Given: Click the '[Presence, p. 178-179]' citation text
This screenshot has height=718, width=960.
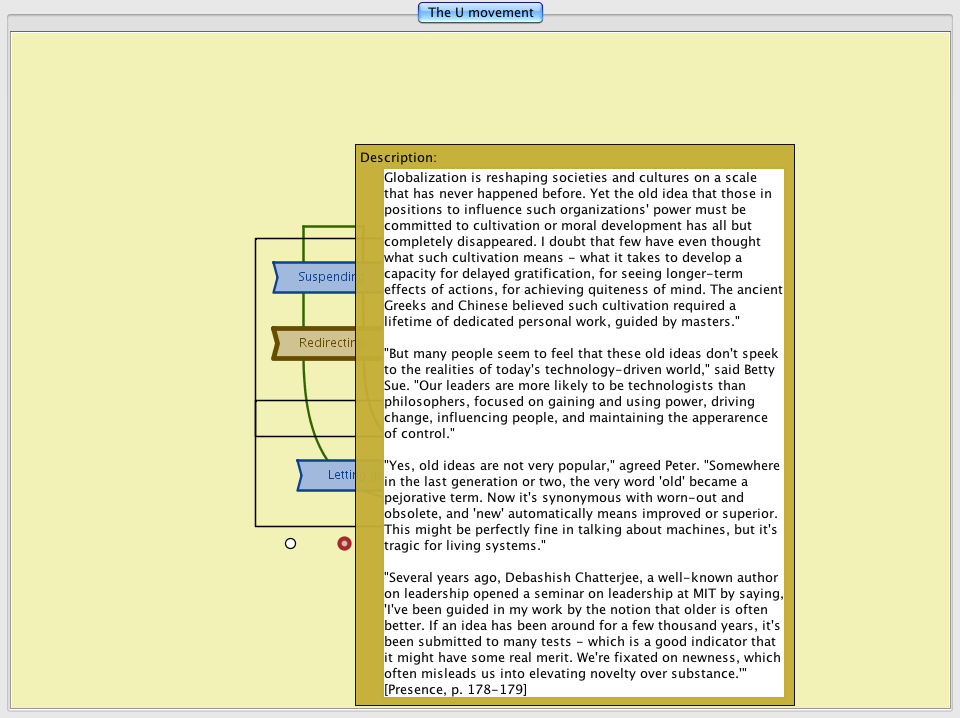Looking at the screenshot, I should pyautogui.click(x=455, y=690).
